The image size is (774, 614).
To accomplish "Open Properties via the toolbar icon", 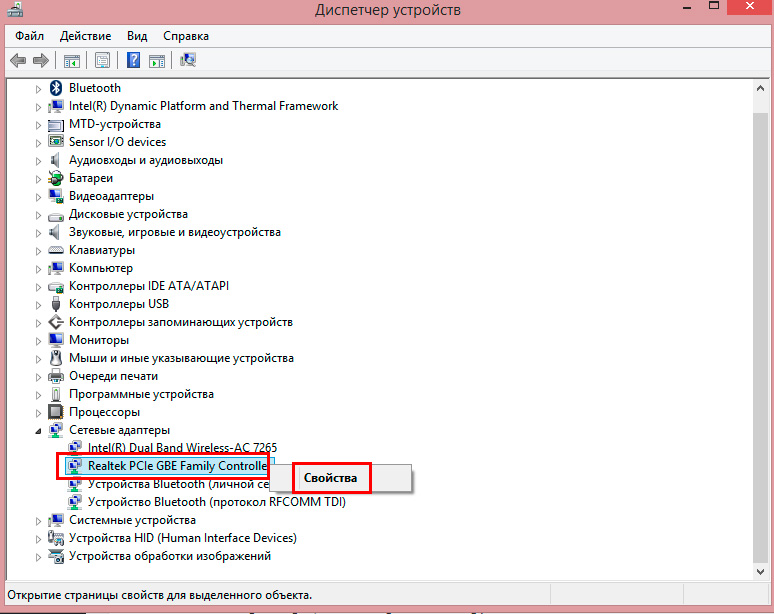I will point(102,60).
